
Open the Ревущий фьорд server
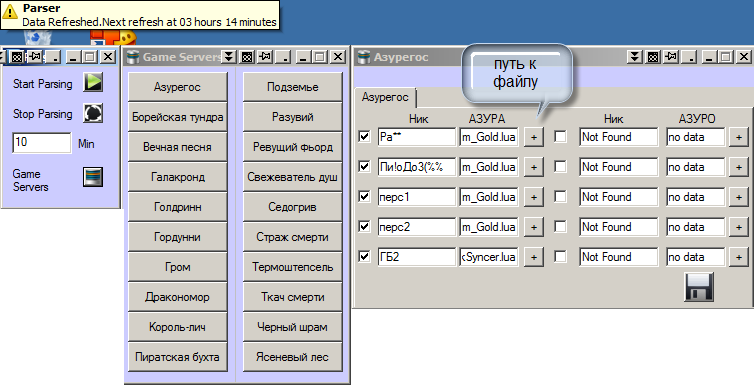(x=292, y=147)
